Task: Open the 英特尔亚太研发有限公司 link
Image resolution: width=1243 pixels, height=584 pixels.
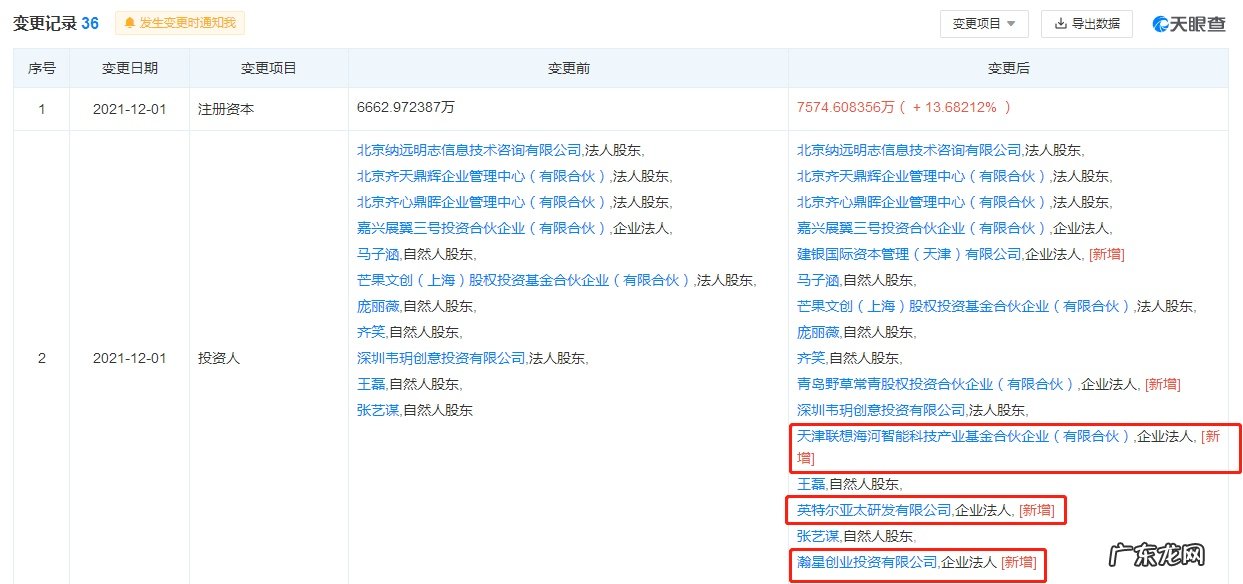Action: click(876, 510)
